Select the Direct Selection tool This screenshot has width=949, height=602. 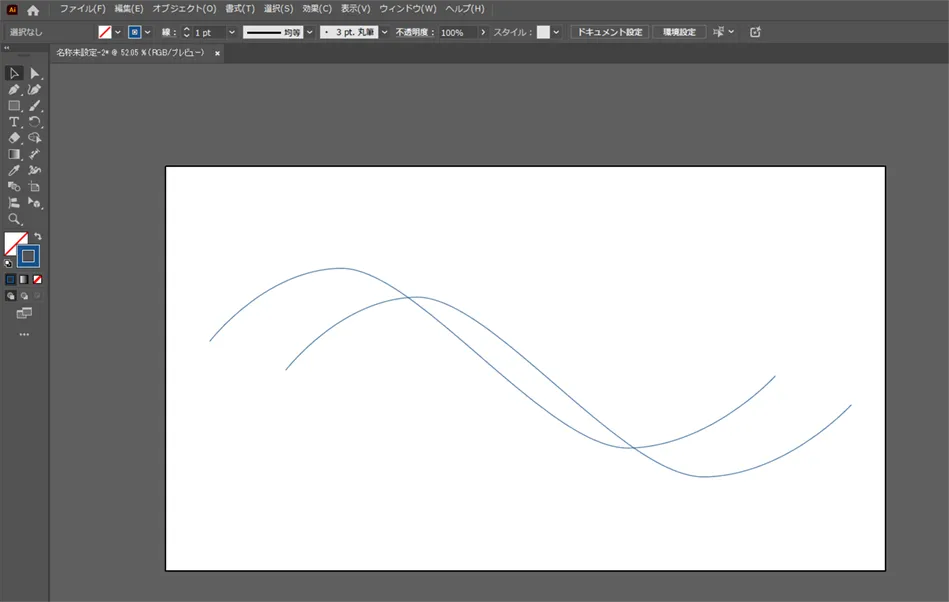point(34,73)
